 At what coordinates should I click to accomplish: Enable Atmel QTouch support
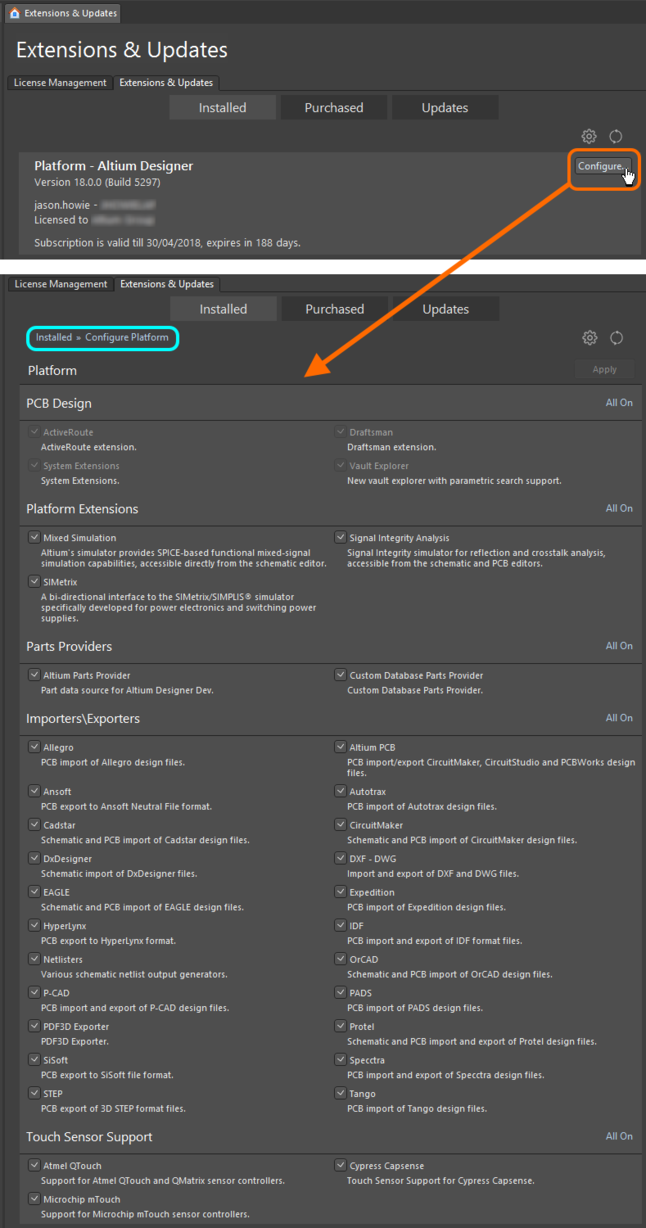coord(34,1165)
